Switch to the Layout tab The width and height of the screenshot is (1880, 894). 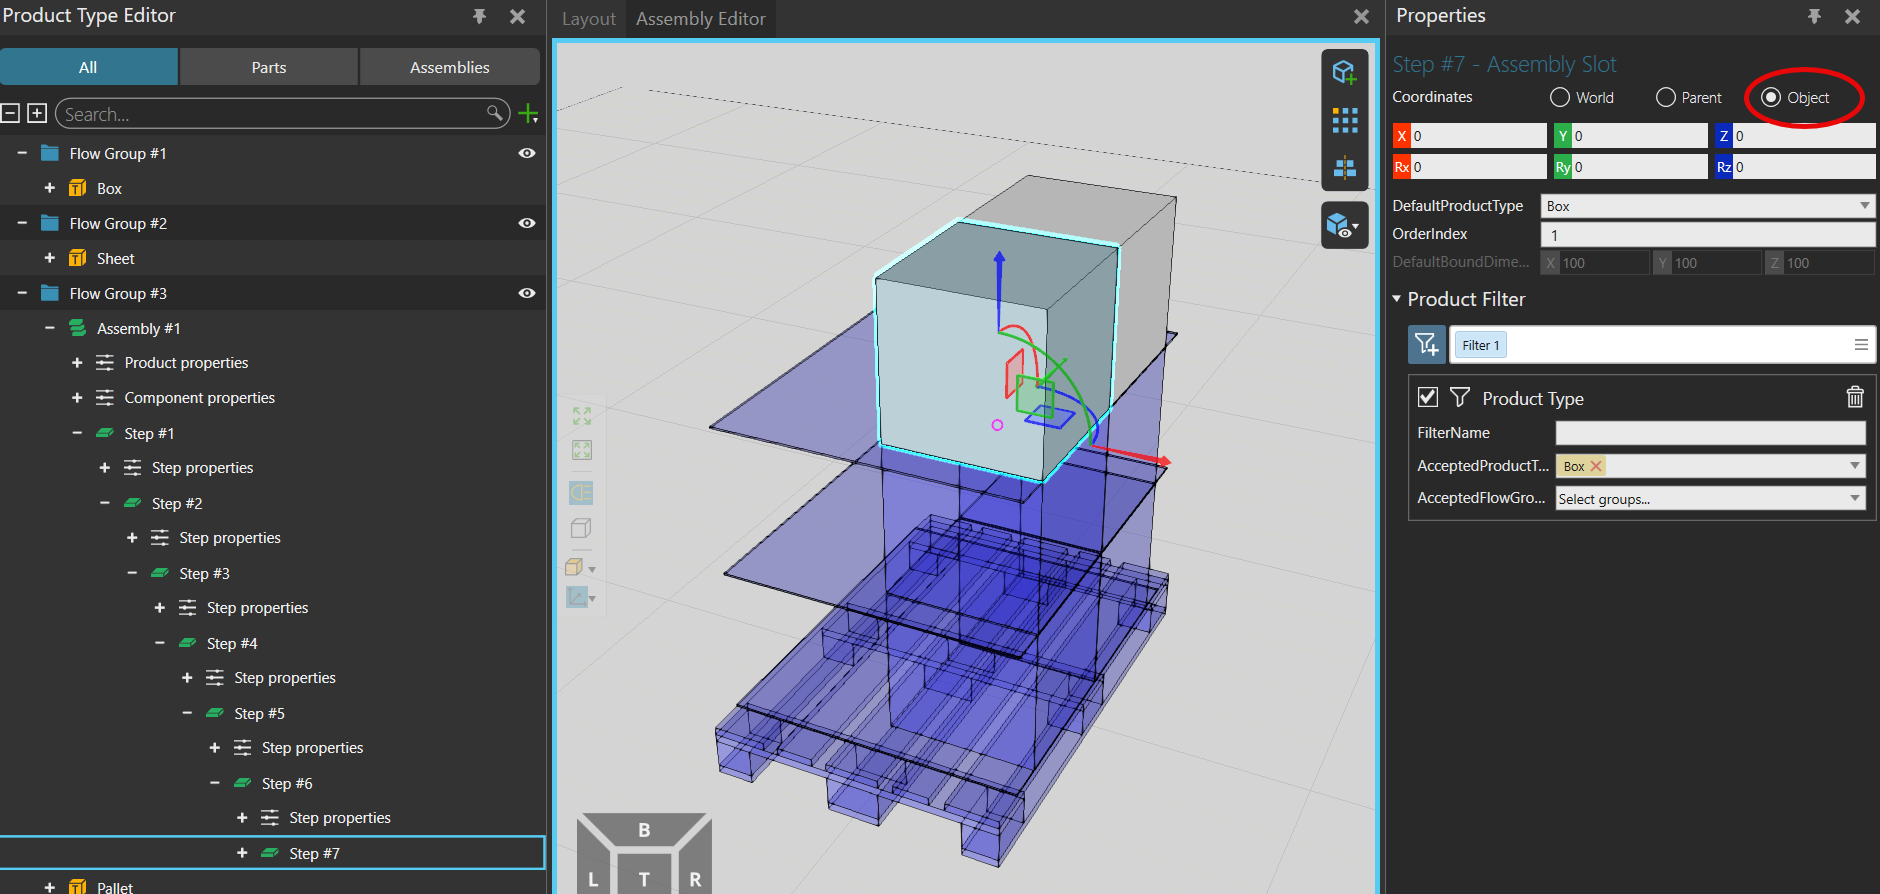(x=588, y=19)
